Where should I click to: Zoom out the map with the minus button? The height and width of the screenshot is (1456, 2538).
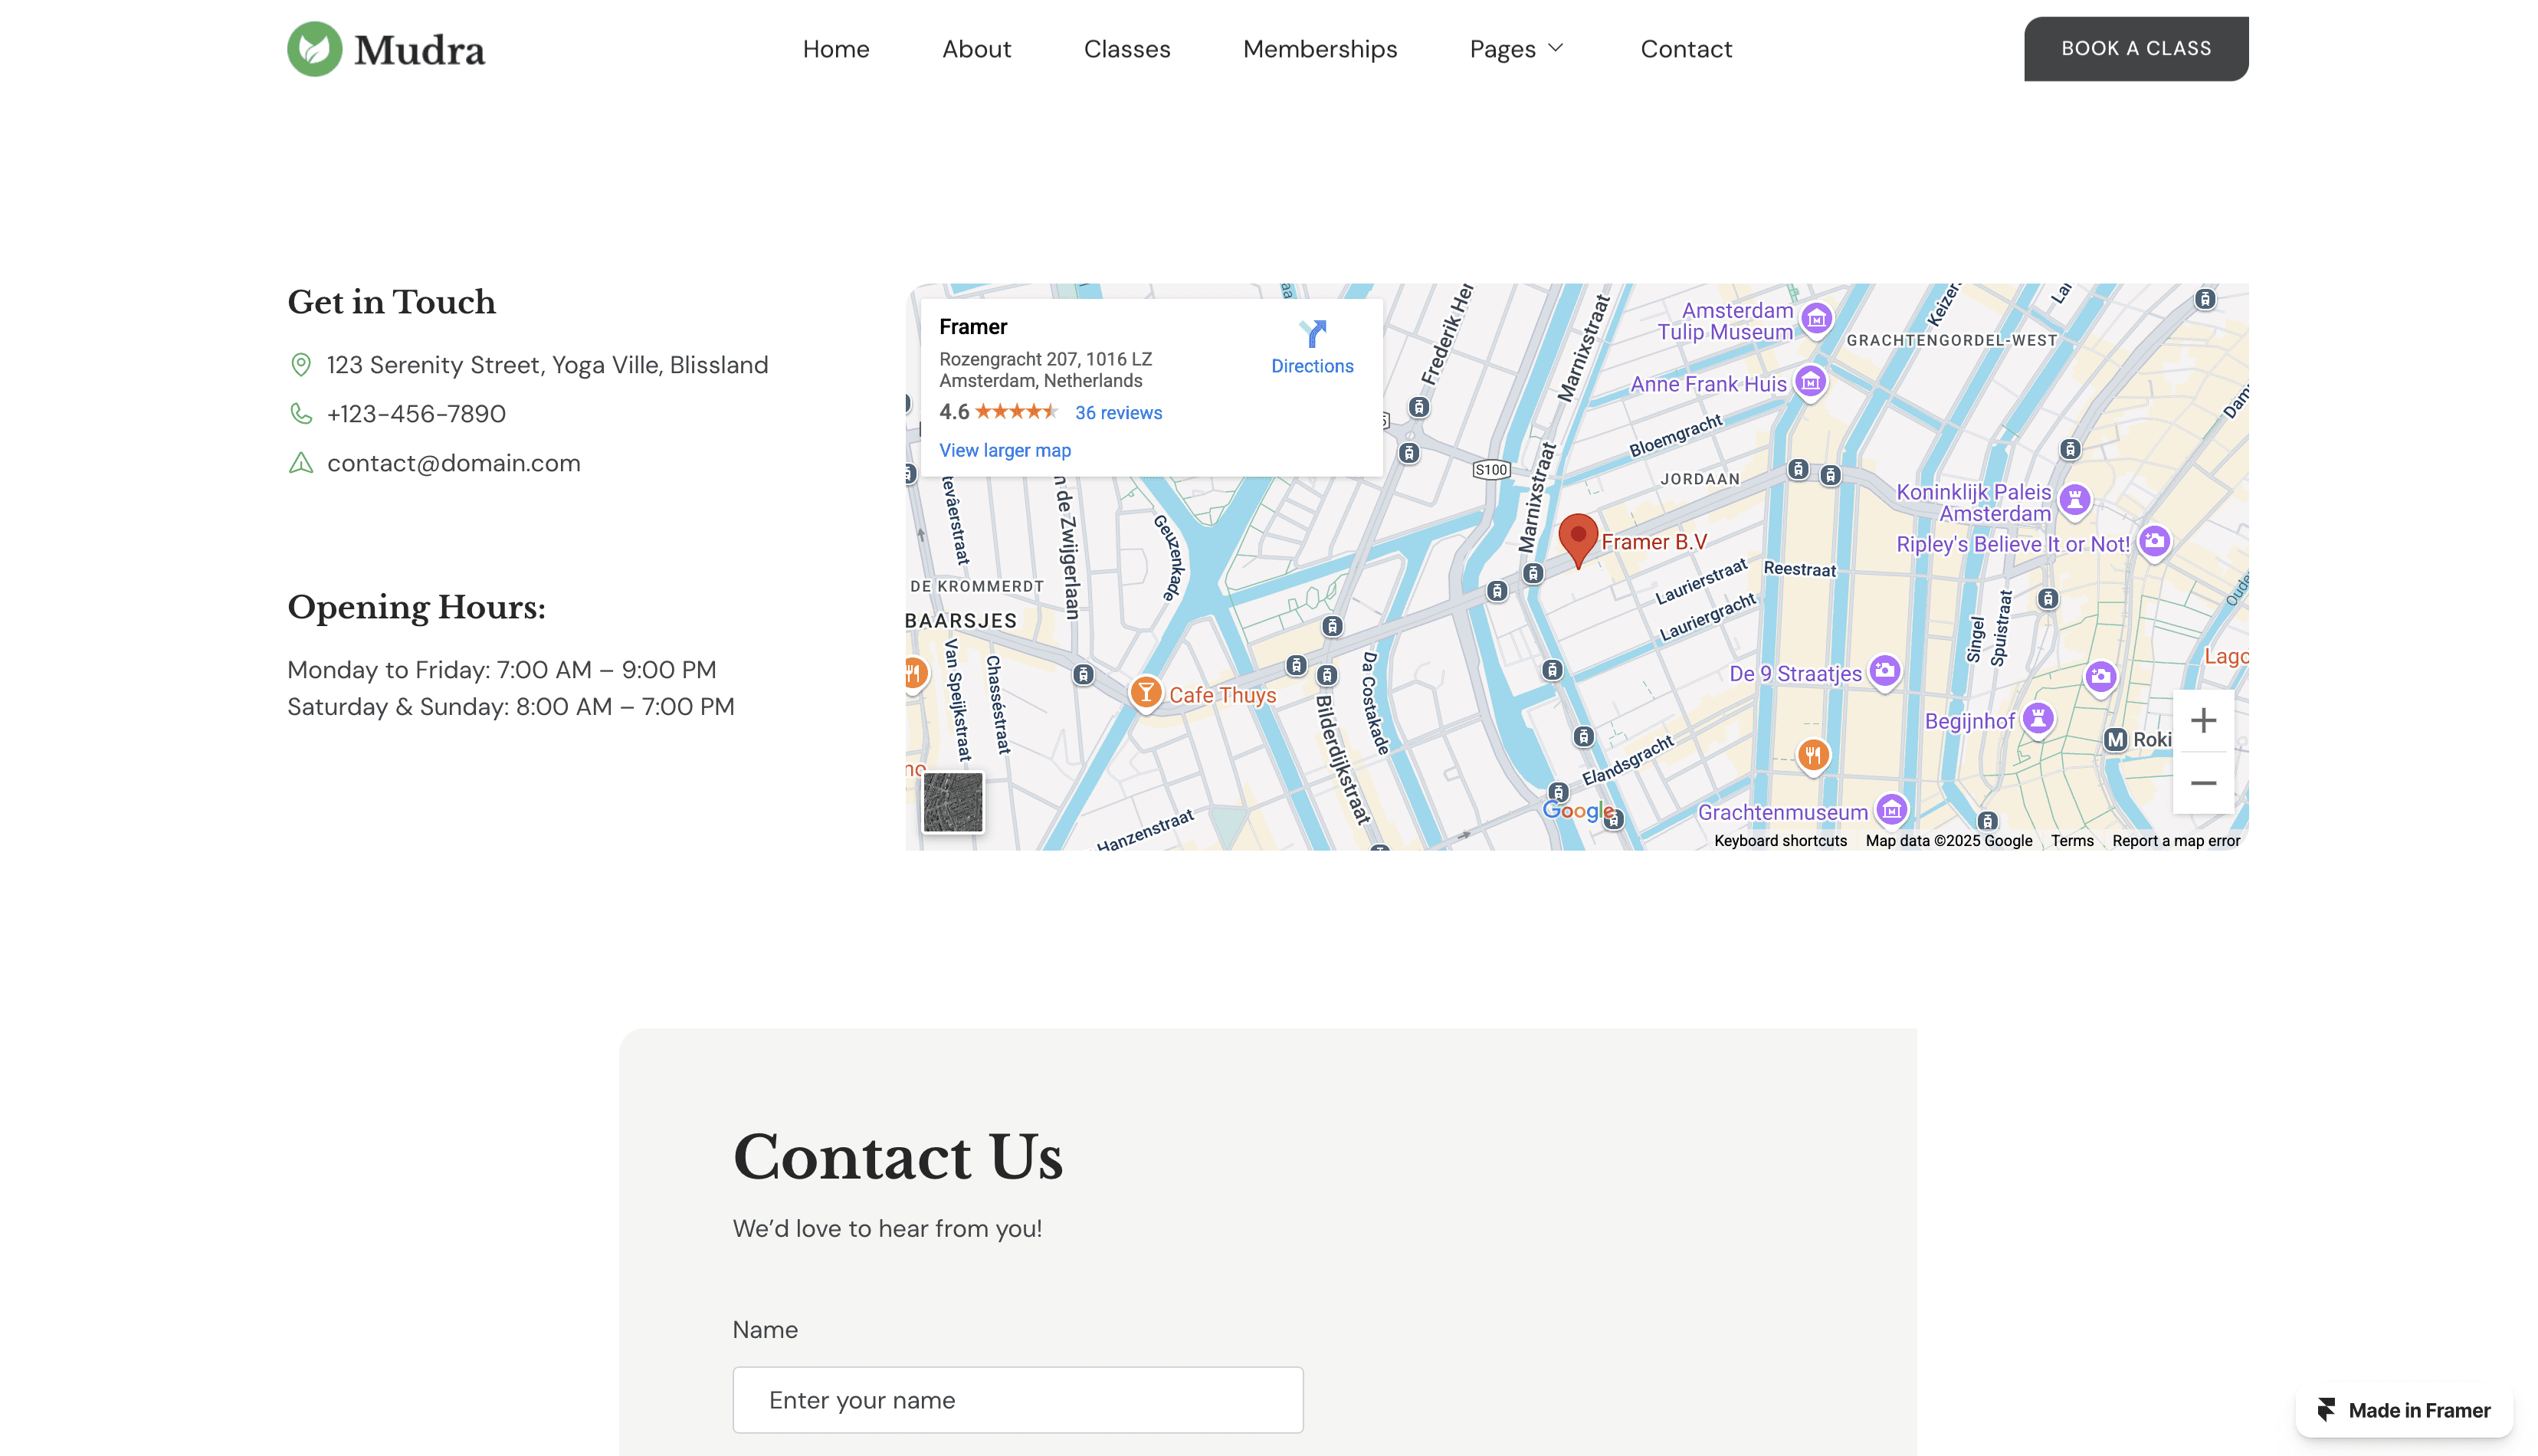pos(2202,783)
